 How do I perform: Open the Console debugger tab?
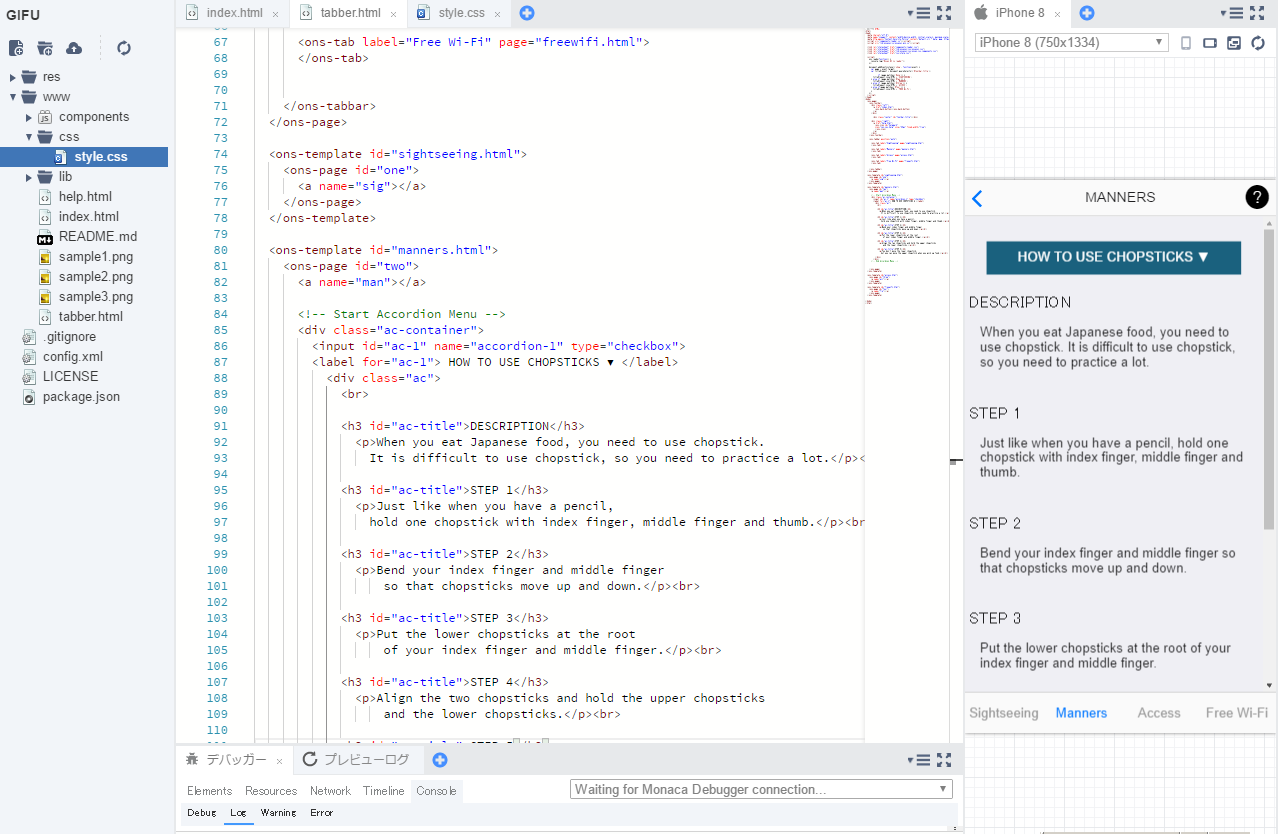click(436, 791)
